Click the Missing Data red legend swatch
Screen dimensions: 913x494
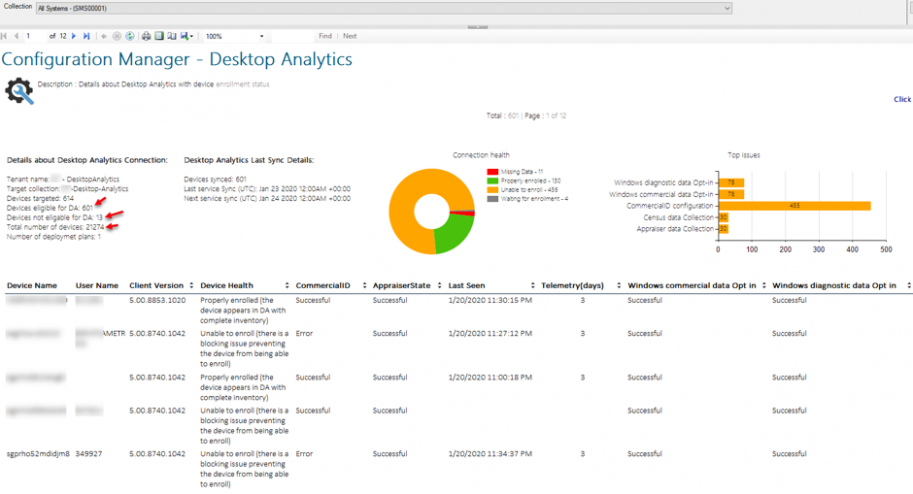click(493, 172)
